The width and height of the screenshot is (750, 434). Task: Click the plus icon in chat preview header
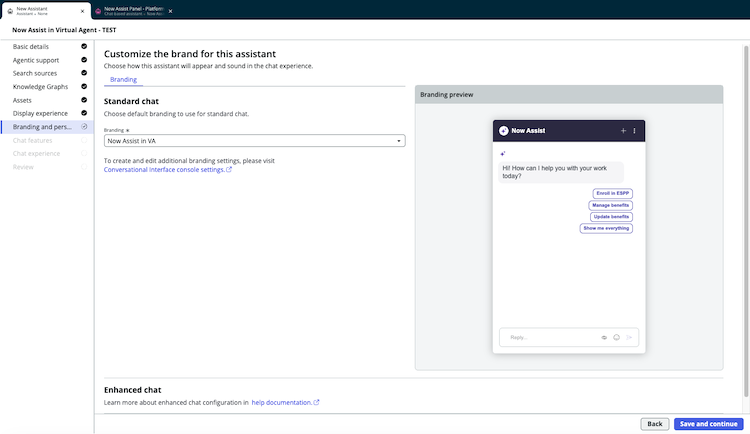pyautogui.click(x=623, y=131)
